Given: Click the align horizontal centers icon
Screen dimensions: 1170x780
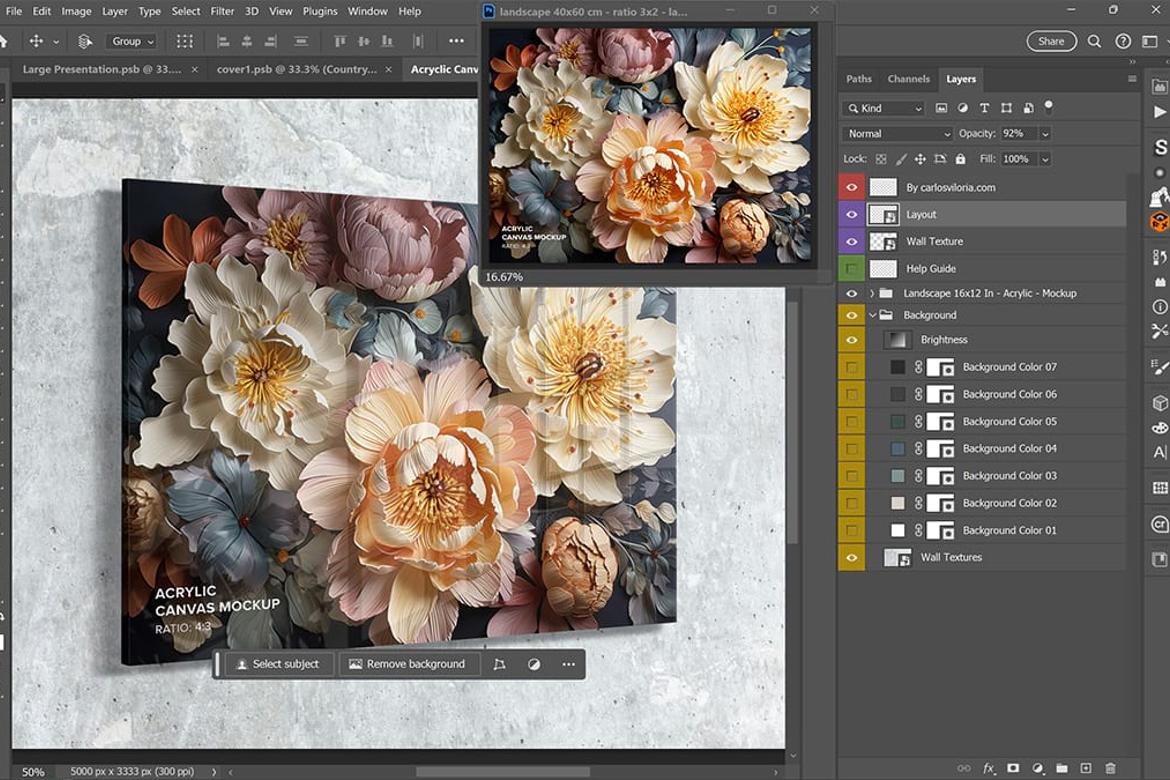Looking at the screenshot, I should click(x=246, y=41).
